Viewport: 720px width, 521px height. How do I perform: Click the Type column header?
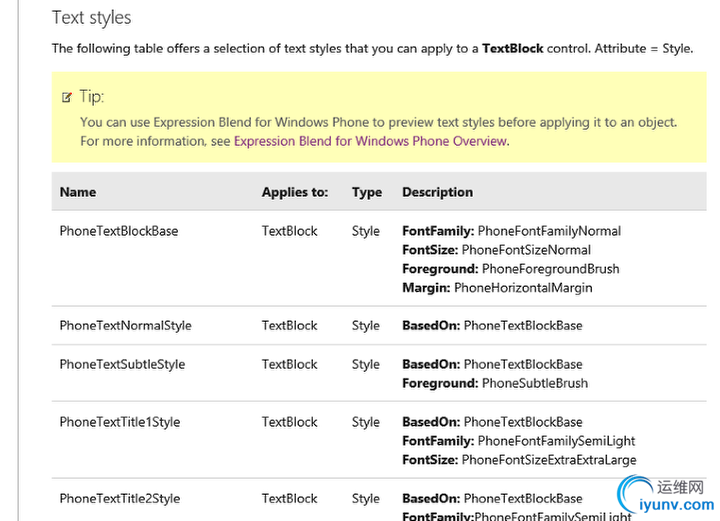point(367,192)
